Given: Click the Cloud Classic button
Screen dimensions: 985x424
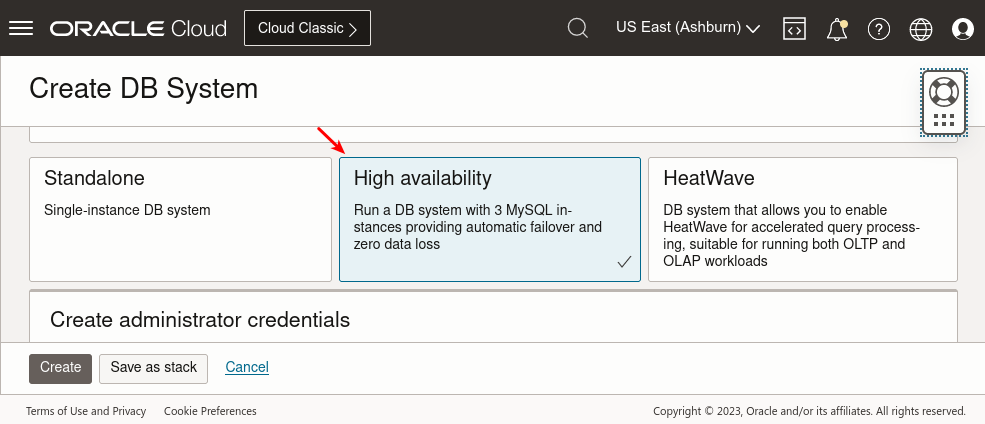Looking at the screenshot, I should pos(307,28).
